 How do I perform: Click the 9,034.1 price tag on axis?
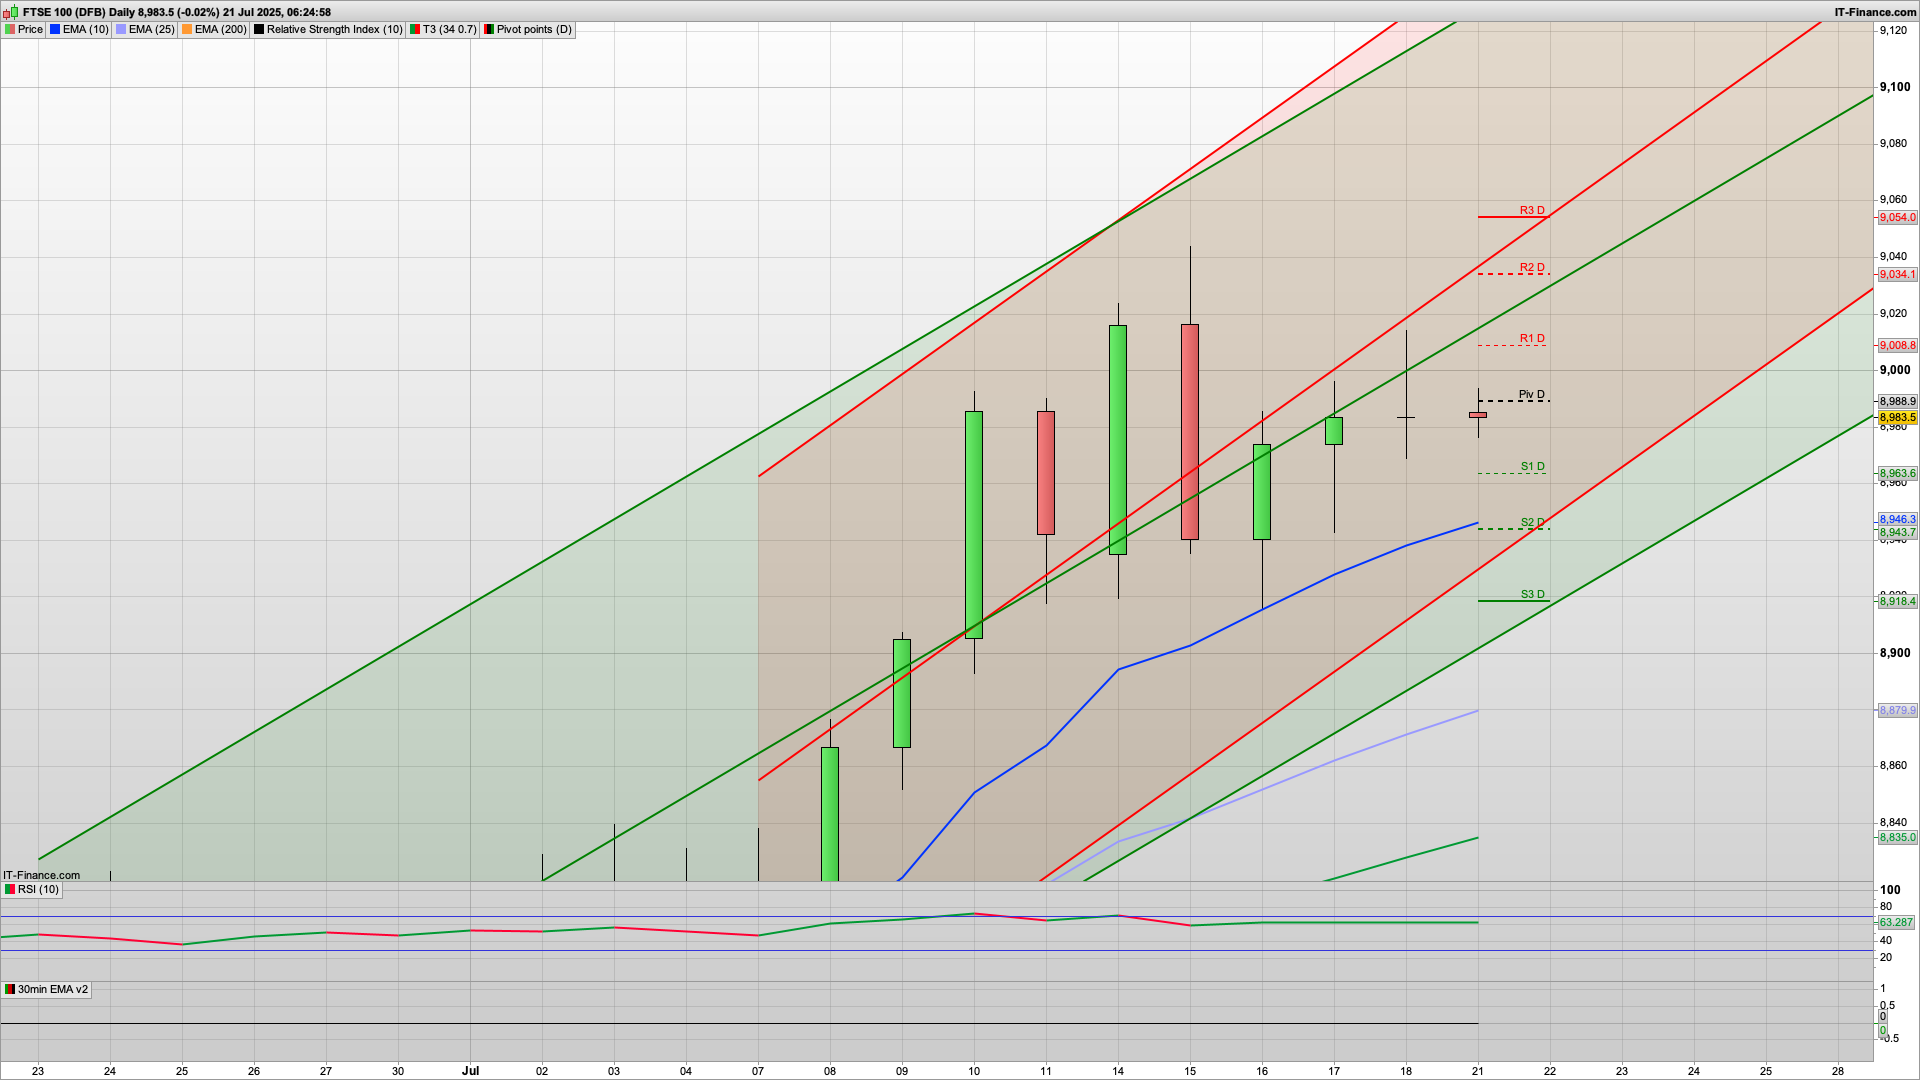(1897, 275)
